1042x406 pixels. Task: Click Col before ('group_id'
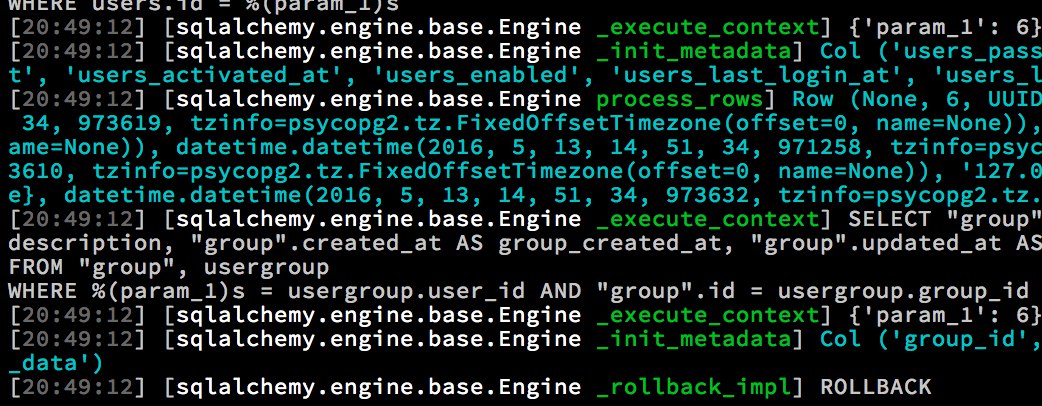coord(840,339)
